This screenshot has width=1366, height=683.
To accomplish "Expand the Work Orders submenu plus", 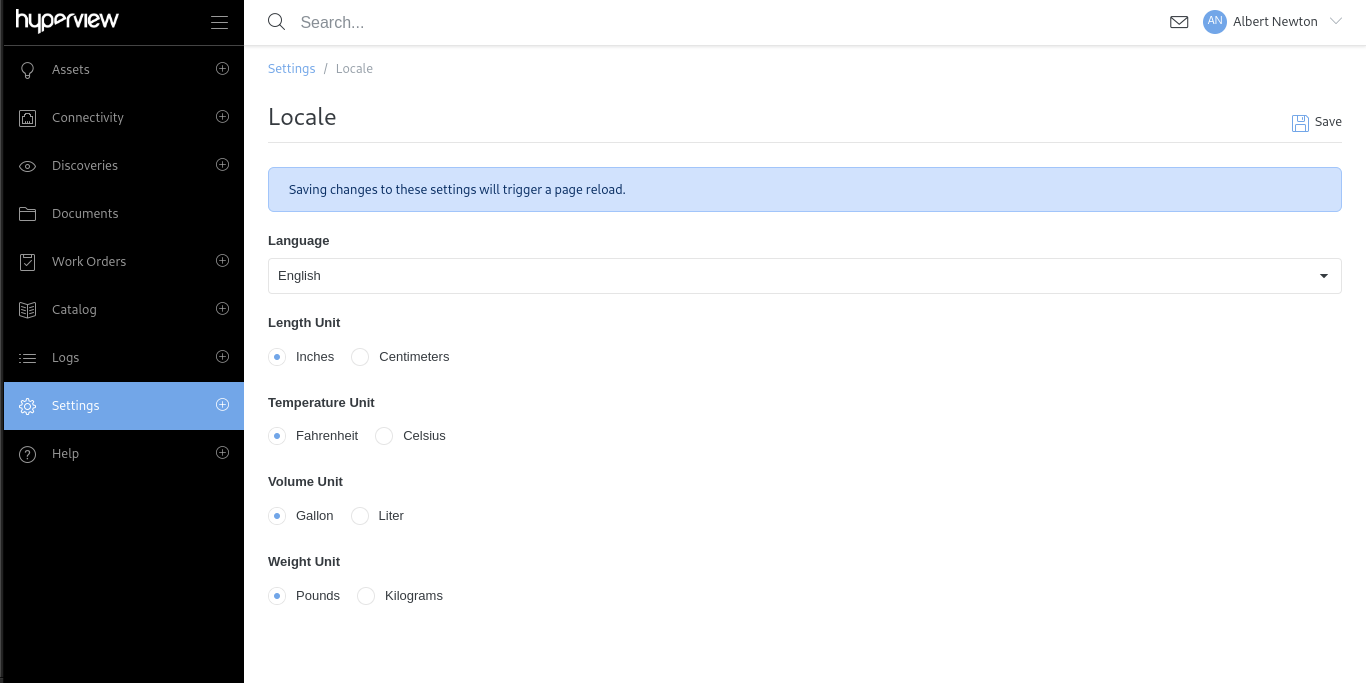I will 223,261.
